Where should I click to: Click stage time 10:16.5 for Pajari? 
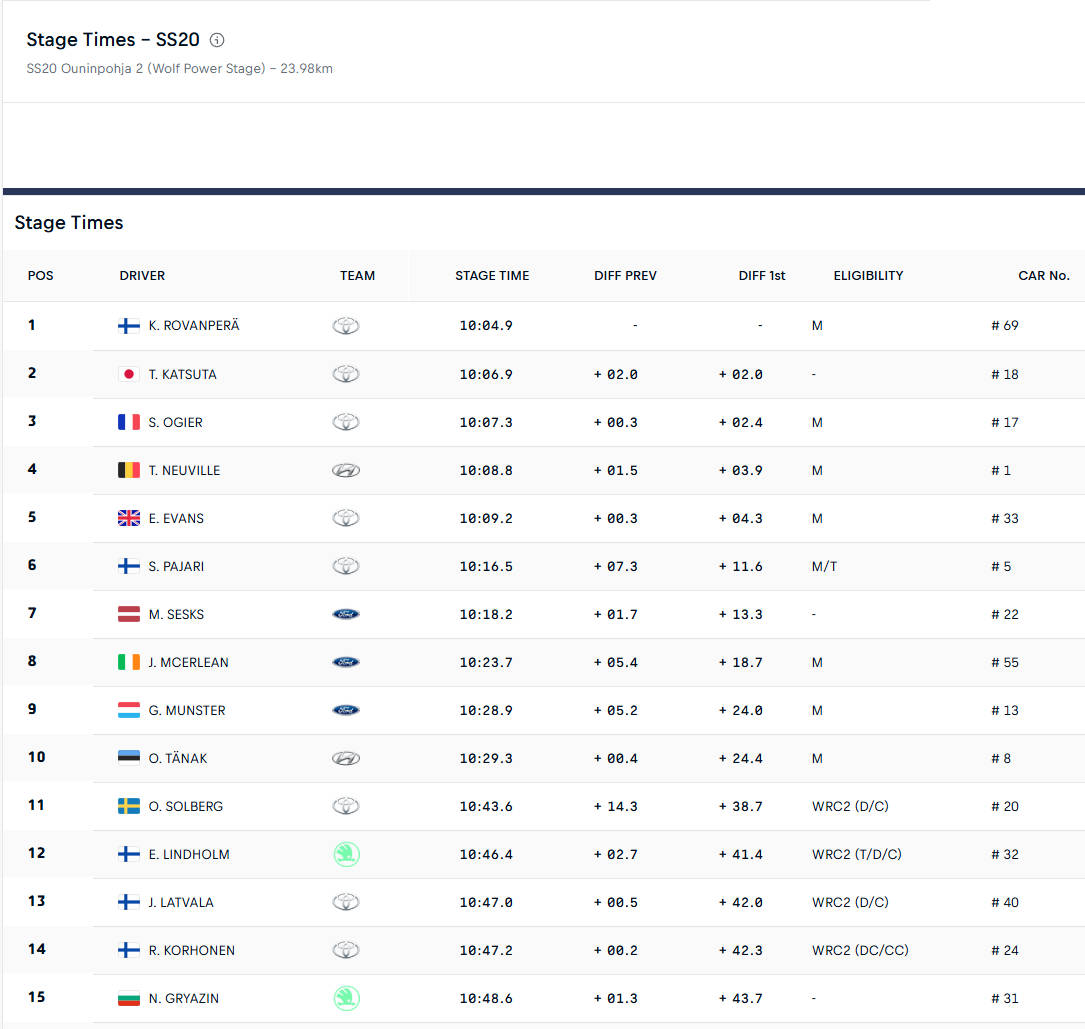click(486, 567)
